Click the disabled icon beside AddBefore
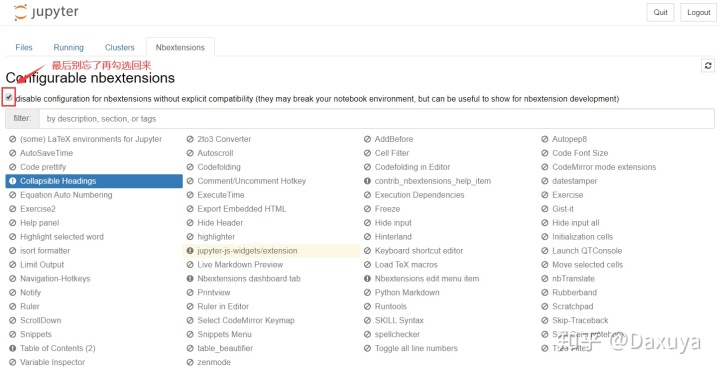 click(x=367, y=139)
